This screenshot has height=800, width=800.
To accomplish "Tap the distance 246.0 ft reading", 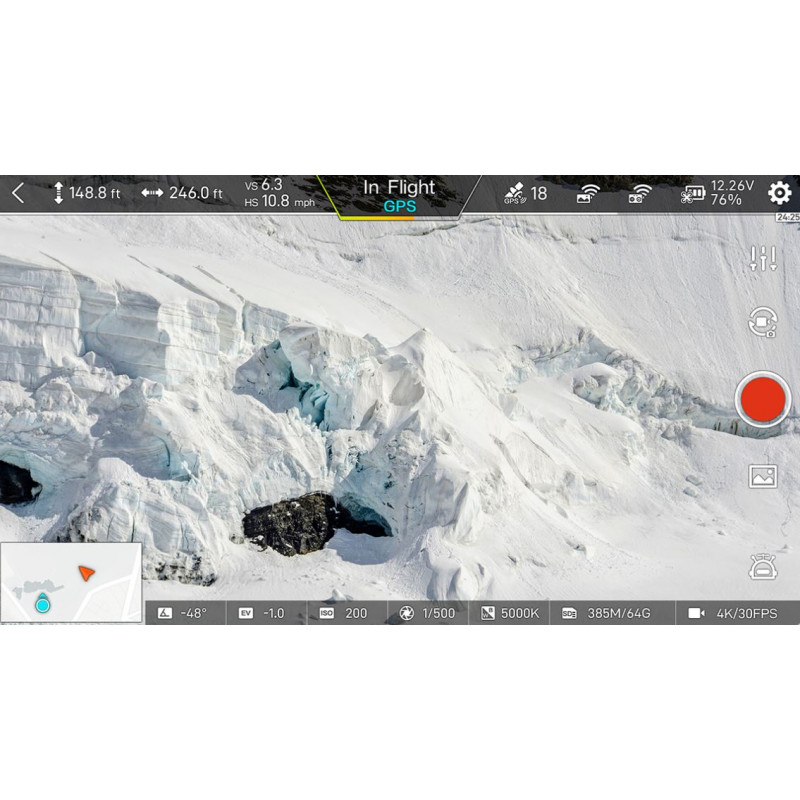I will tap(196, 193).
